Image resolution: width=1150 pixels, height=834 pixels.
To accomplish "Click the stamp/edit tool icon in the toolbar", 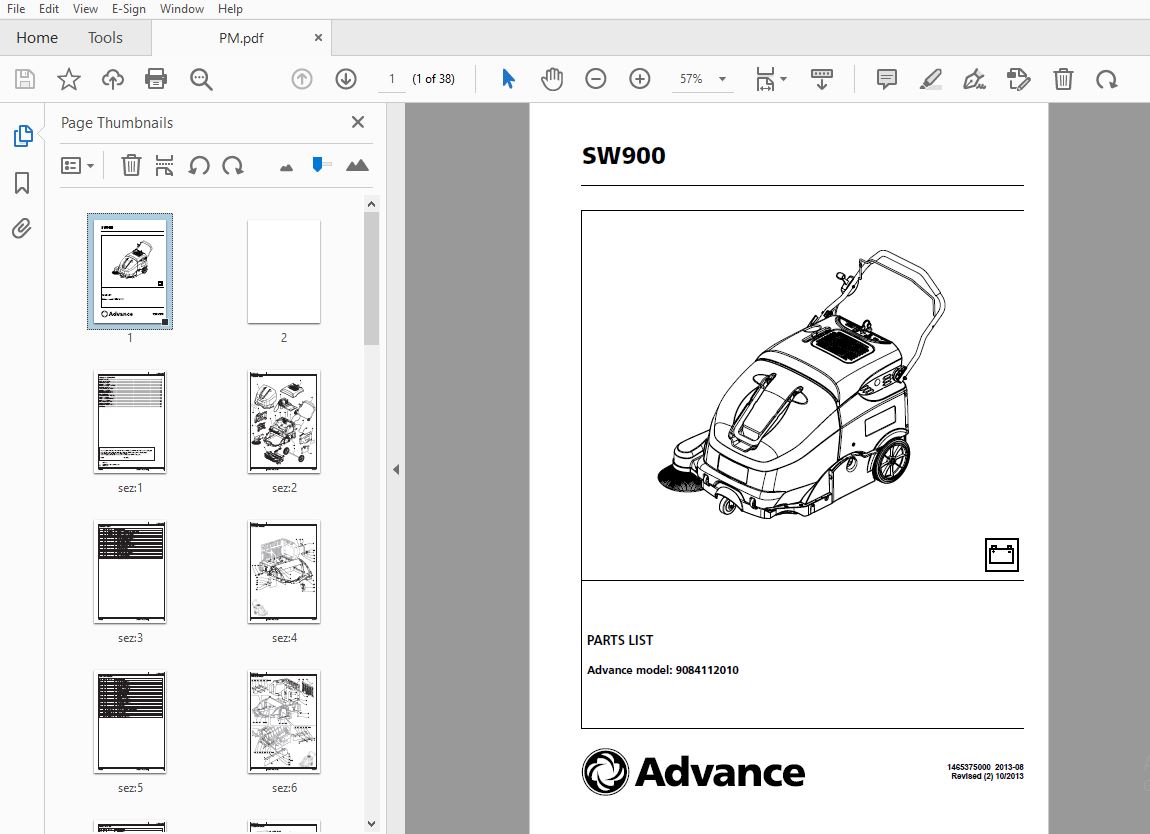I will click(x=1019, y=78).
